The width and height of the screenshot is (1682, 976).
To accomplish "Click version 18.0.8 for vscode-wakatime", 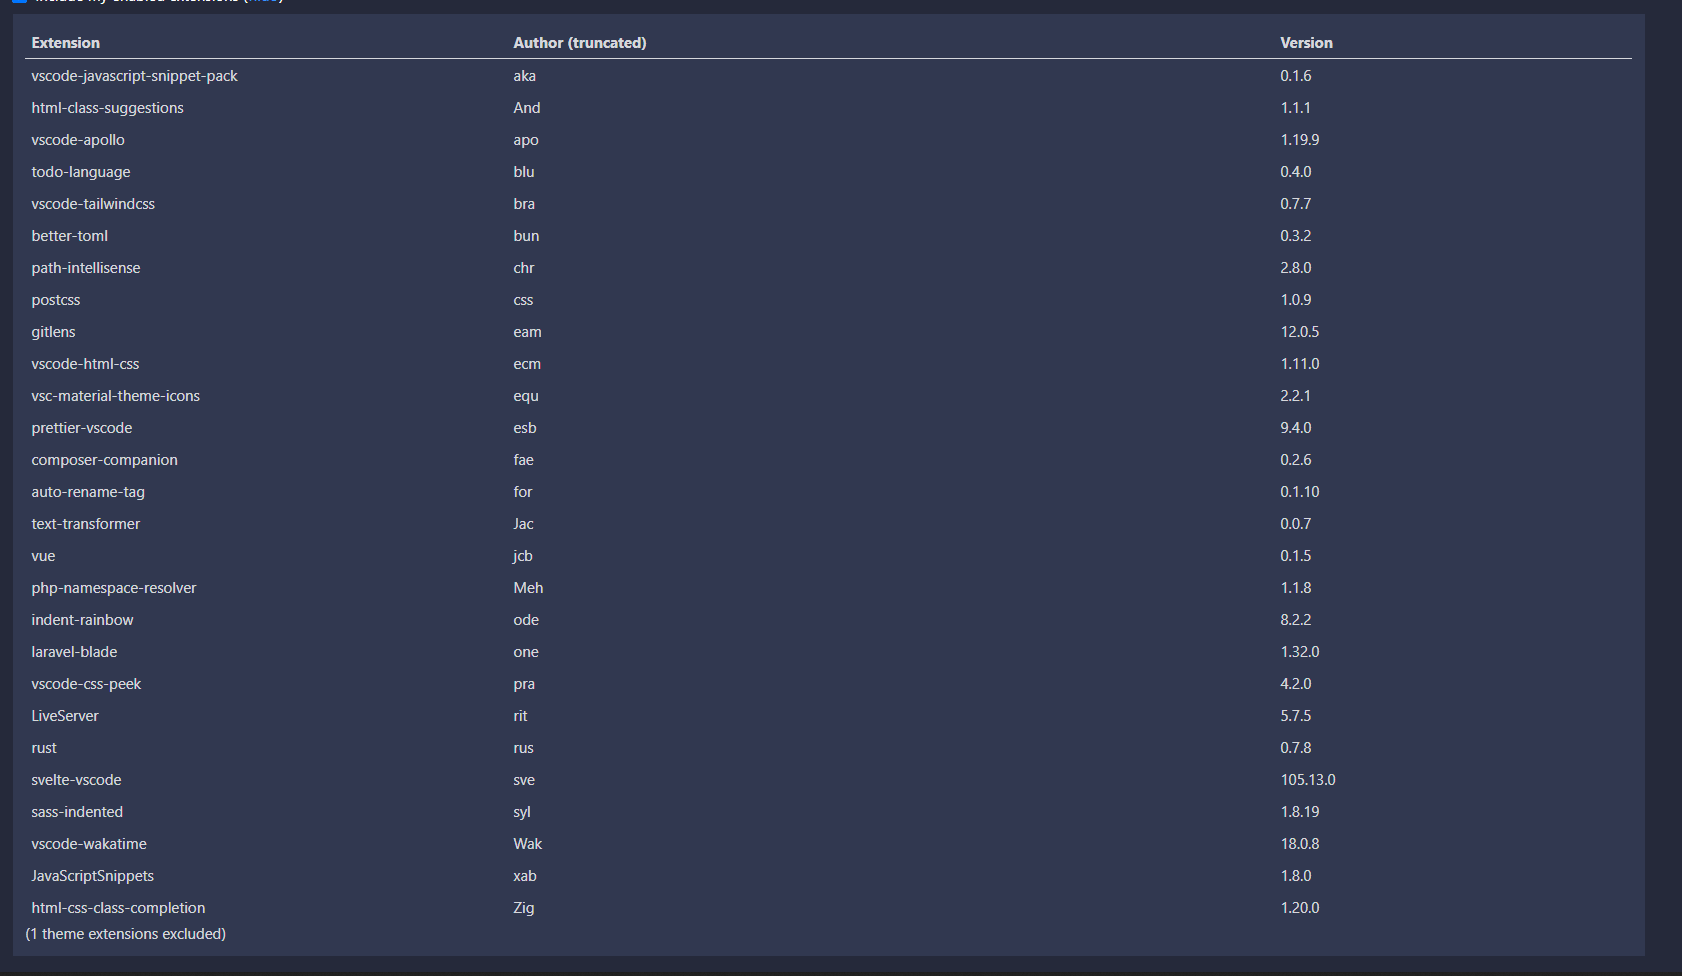I will [1300, 844].
